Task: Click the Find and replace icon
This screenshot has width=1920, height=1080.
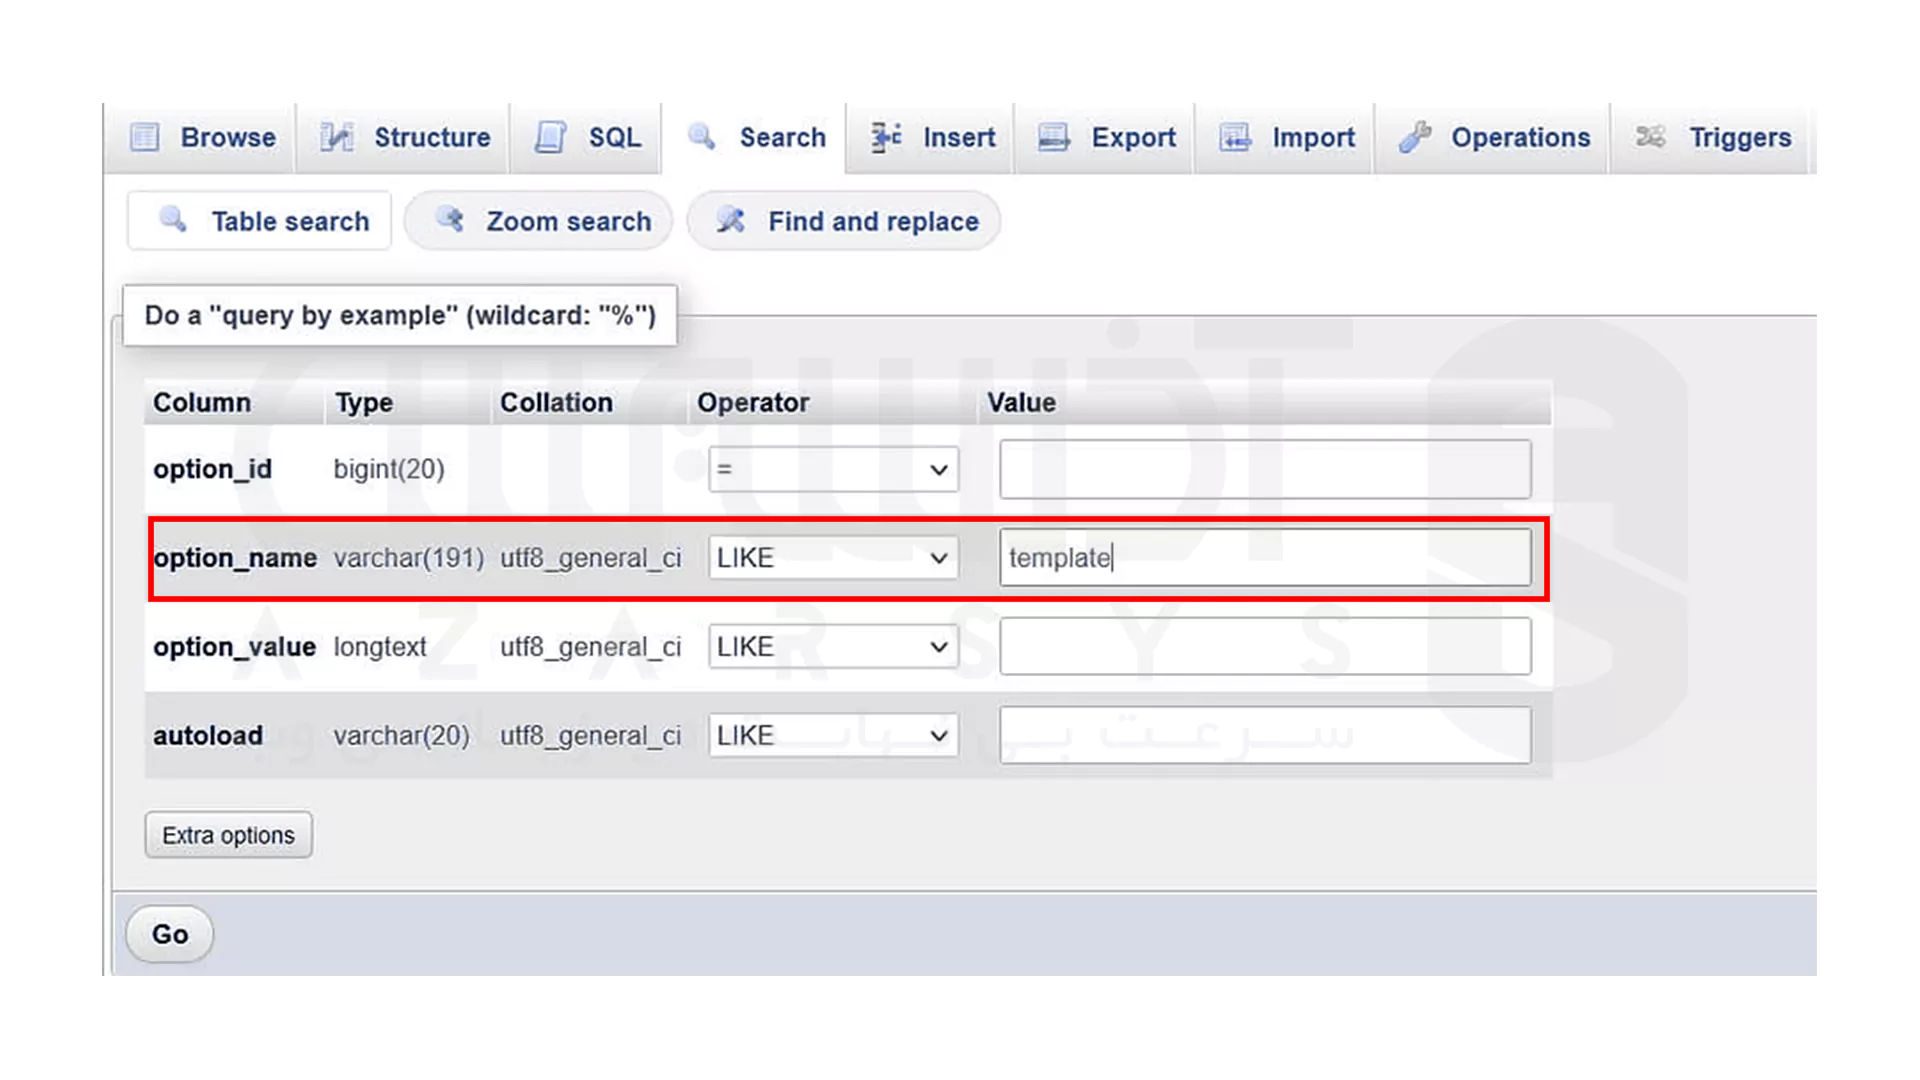Action: [x=731, y=220]
